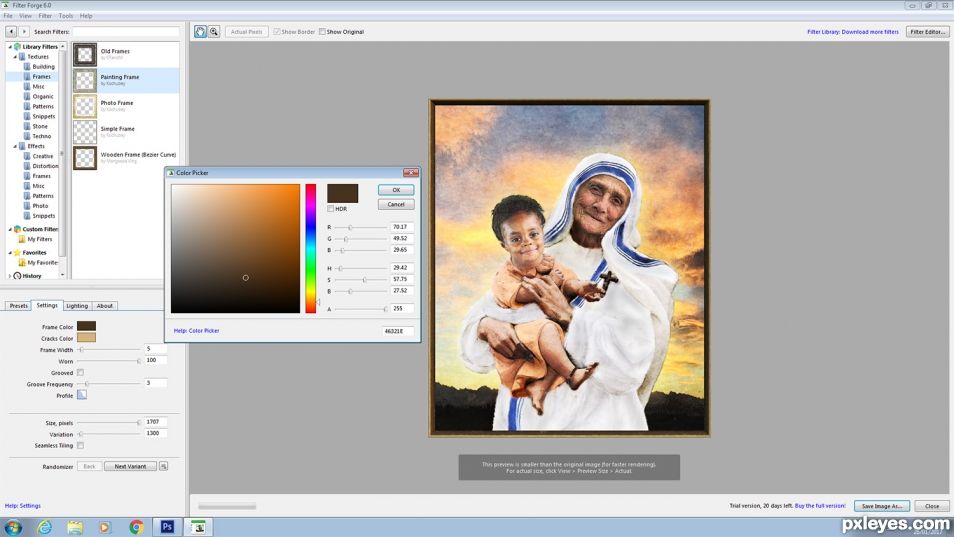Open the Tools menu
The height and width of the screenshot is (537, 954).
pos(66,16)
